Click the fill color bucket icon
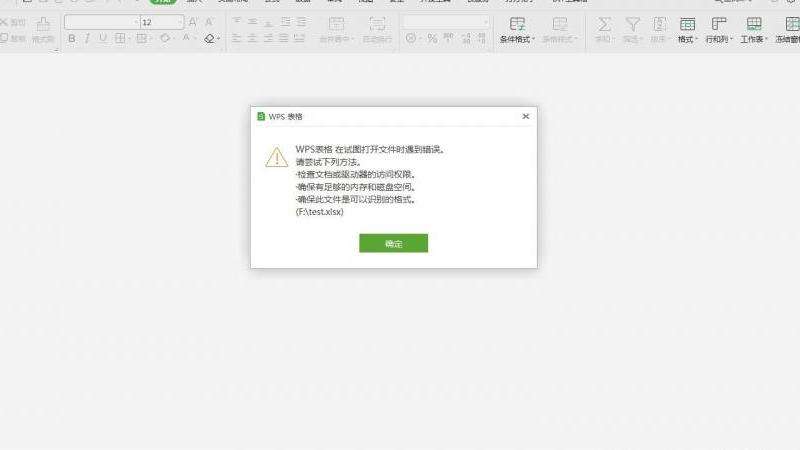The height and width of the screenshot is (450, 800). 165,38
